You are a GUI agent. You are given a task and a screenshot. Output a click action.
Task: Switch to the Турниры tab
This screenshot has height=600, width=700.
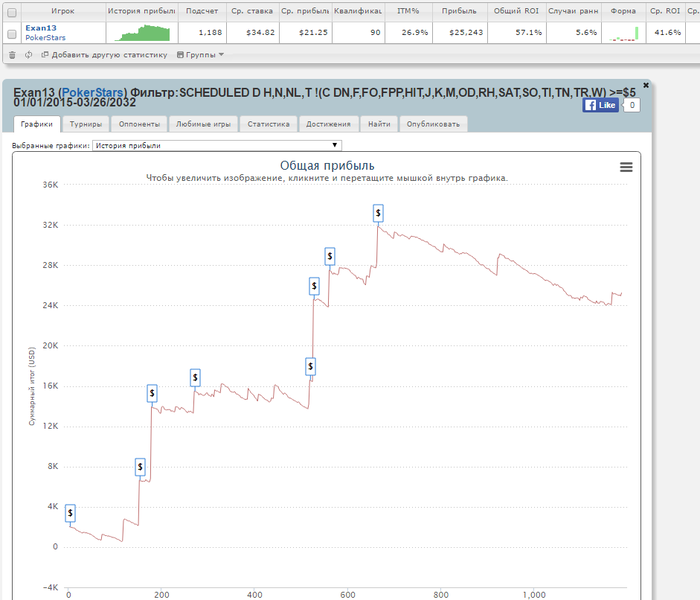(x=86, y=124)
